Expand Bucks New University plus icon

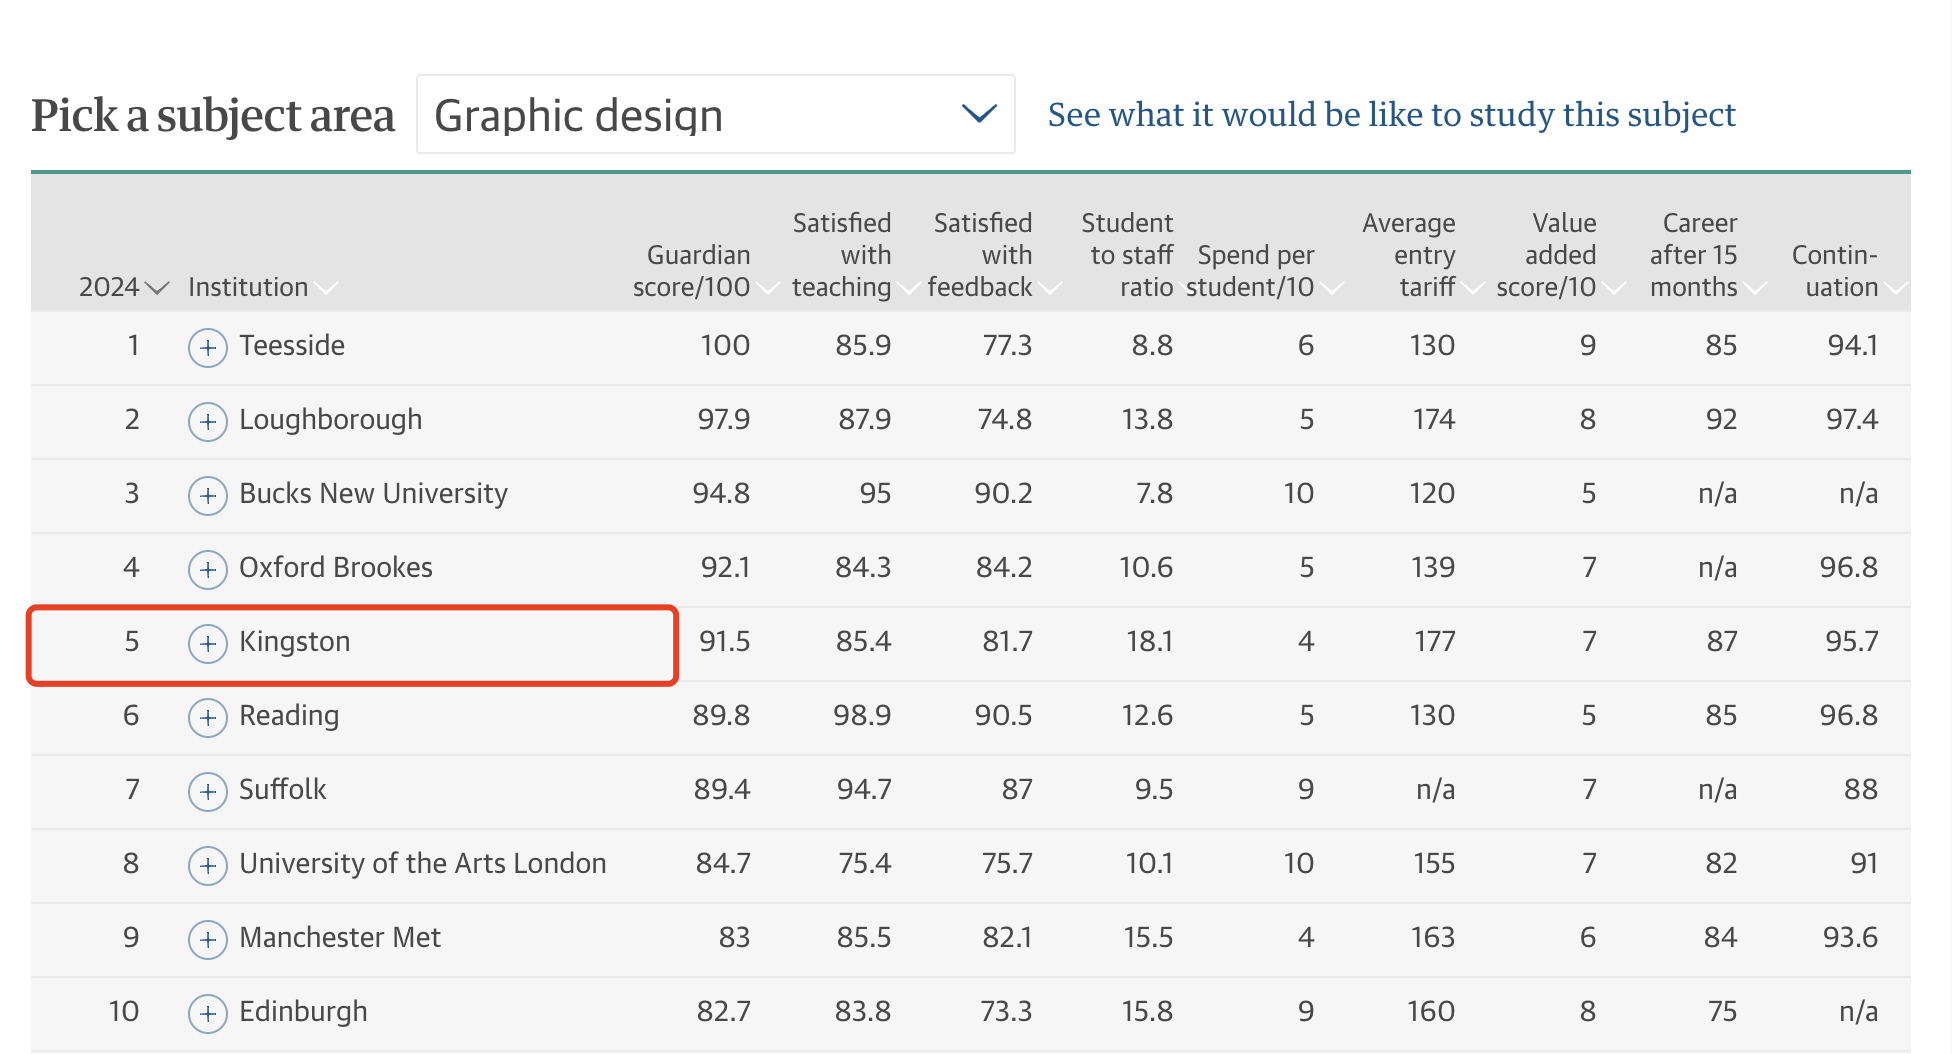[x=208, y=496]
